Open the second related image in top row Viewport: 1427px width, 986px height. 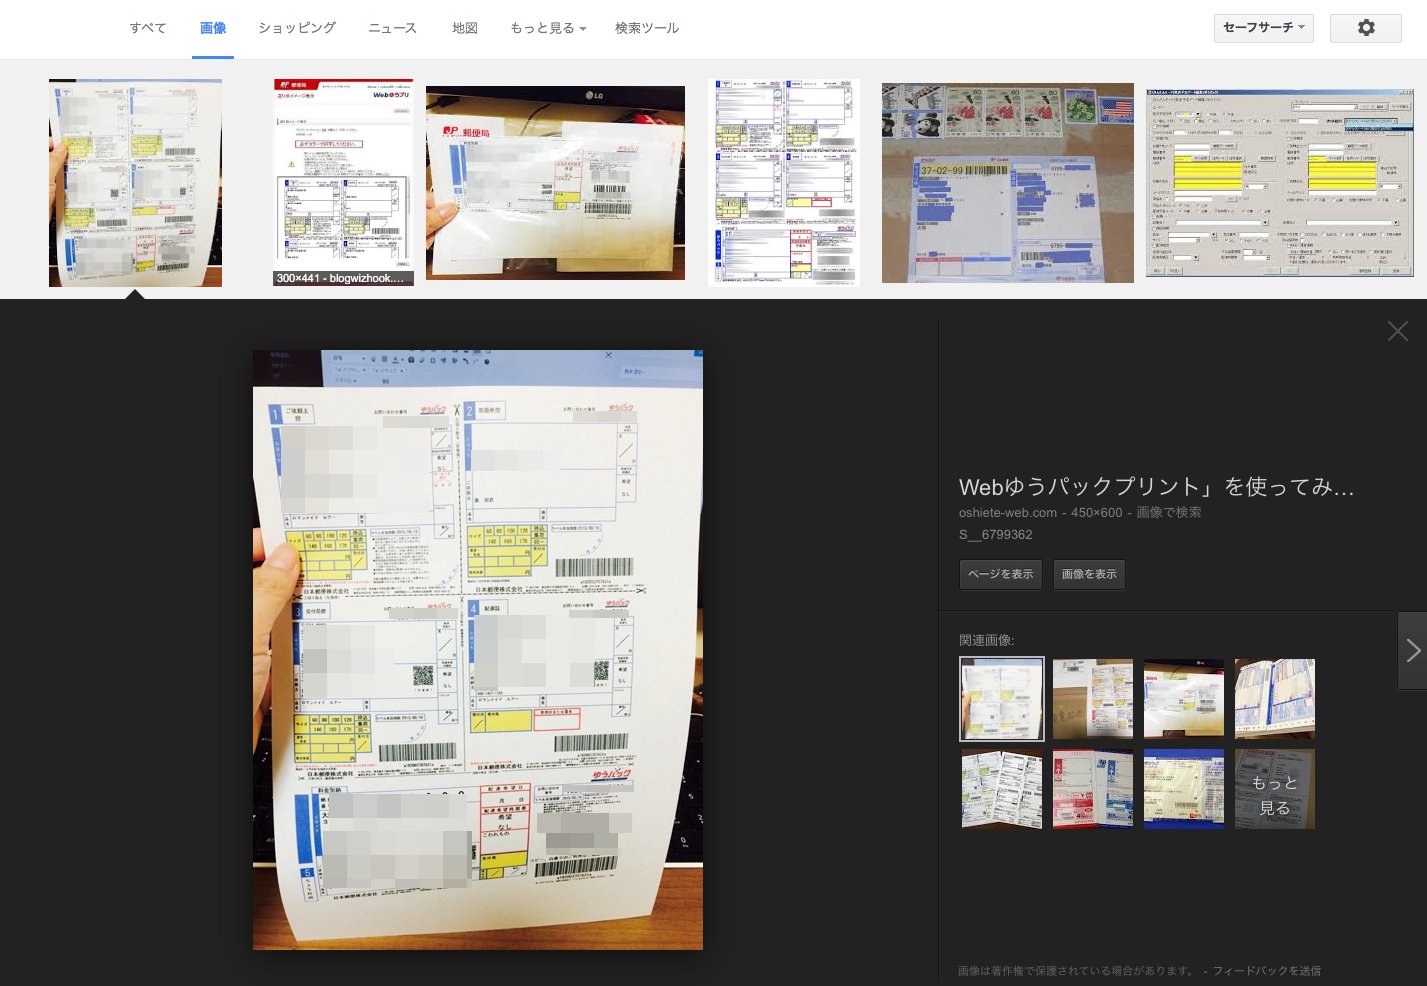[x=1093, y=699]
